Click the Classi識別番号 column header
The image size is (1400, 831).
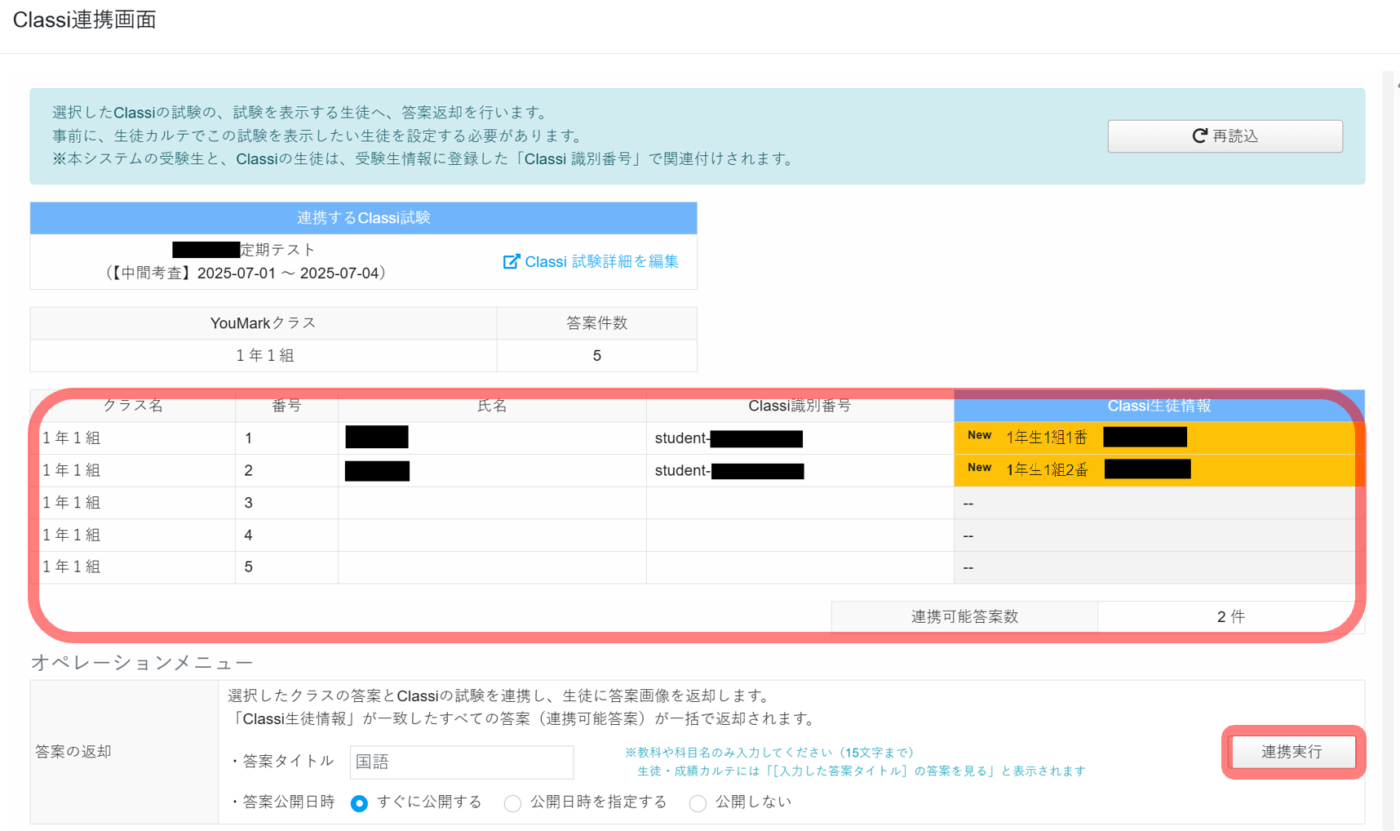(x=800, y=406)
